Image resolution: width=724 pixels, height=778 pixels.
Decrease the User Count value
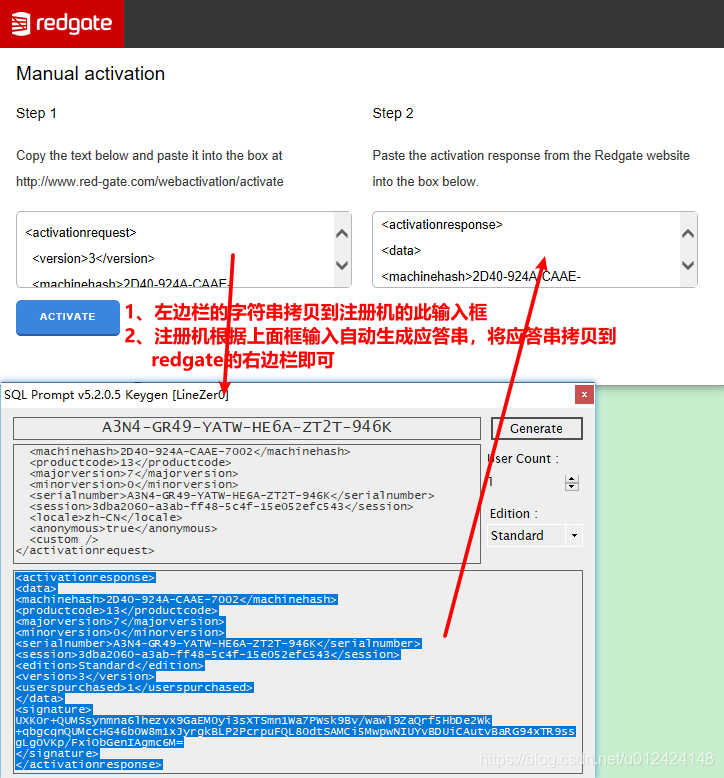click(x=572, y=486)
